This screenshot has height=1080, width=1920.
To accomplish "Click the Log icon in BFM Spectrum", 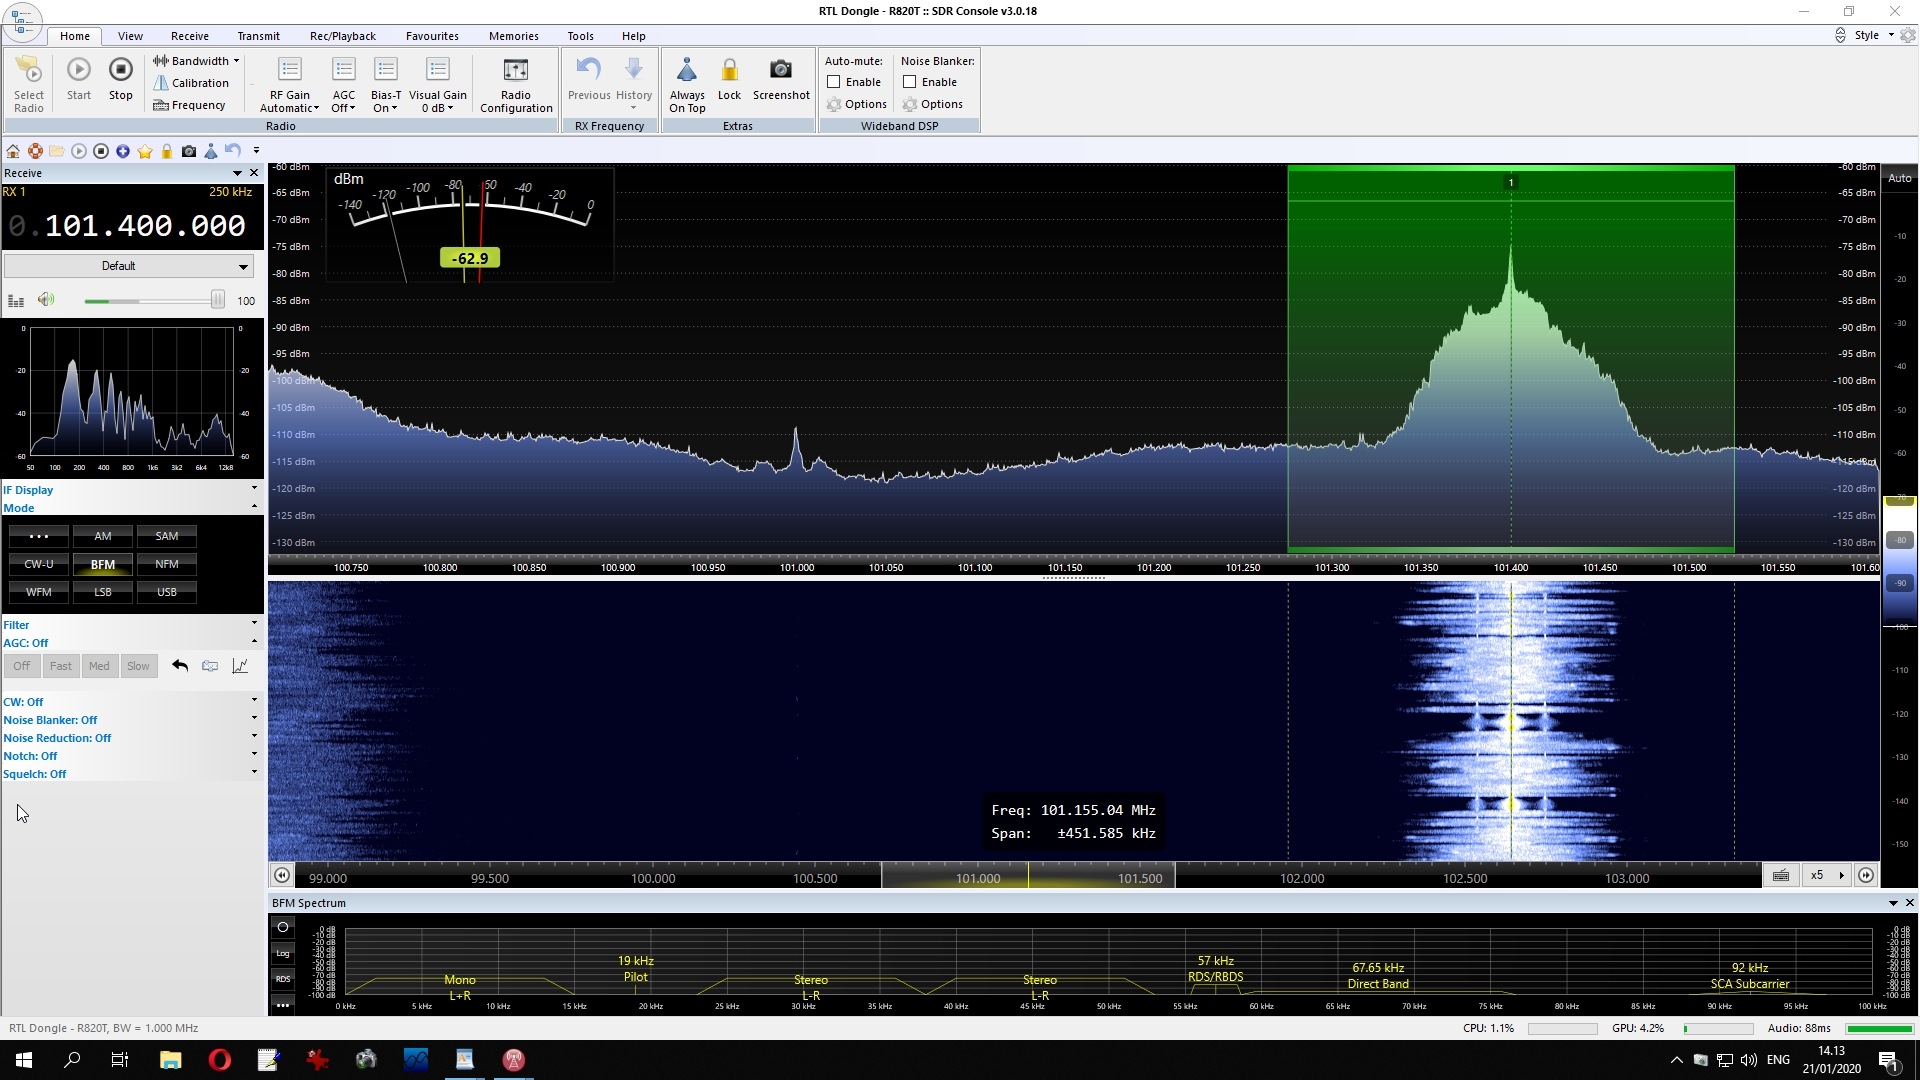I will pos(283,953).
